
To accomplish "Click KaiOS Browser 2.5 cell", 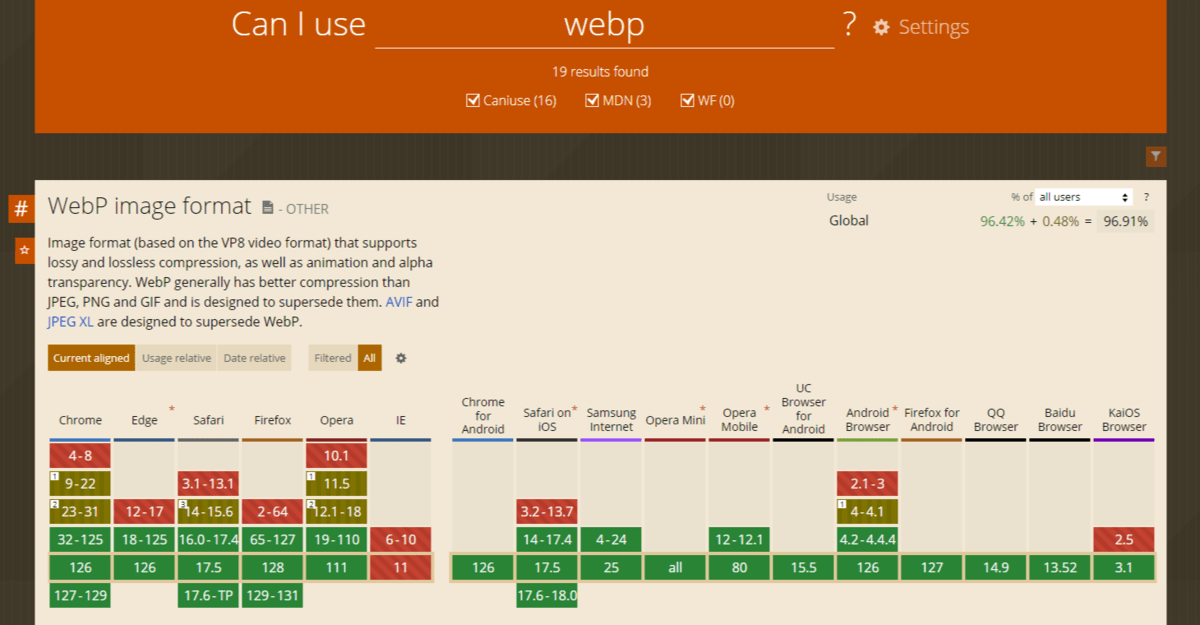I will coord(1124,540).
